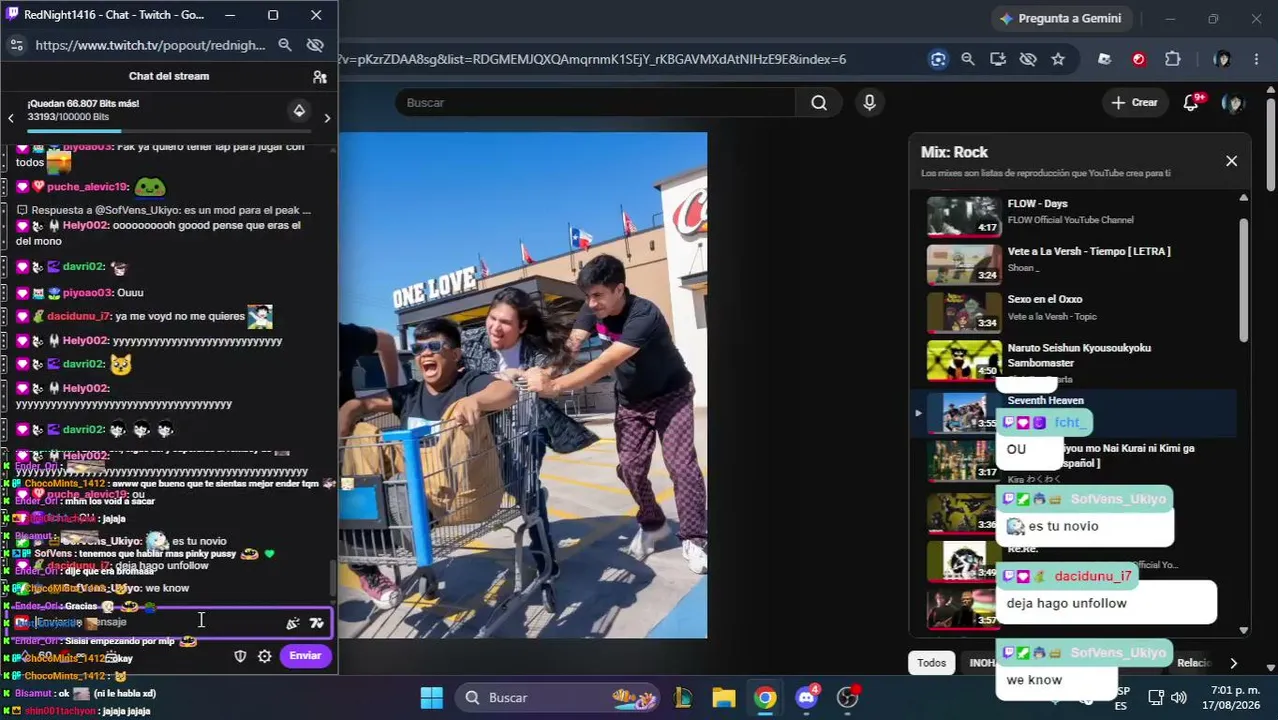Click Respuesta a @SofVens_Ukiyo reply line
This screenshot has width=1278, height=720.
pyautogui.click(x=163, y=210)
